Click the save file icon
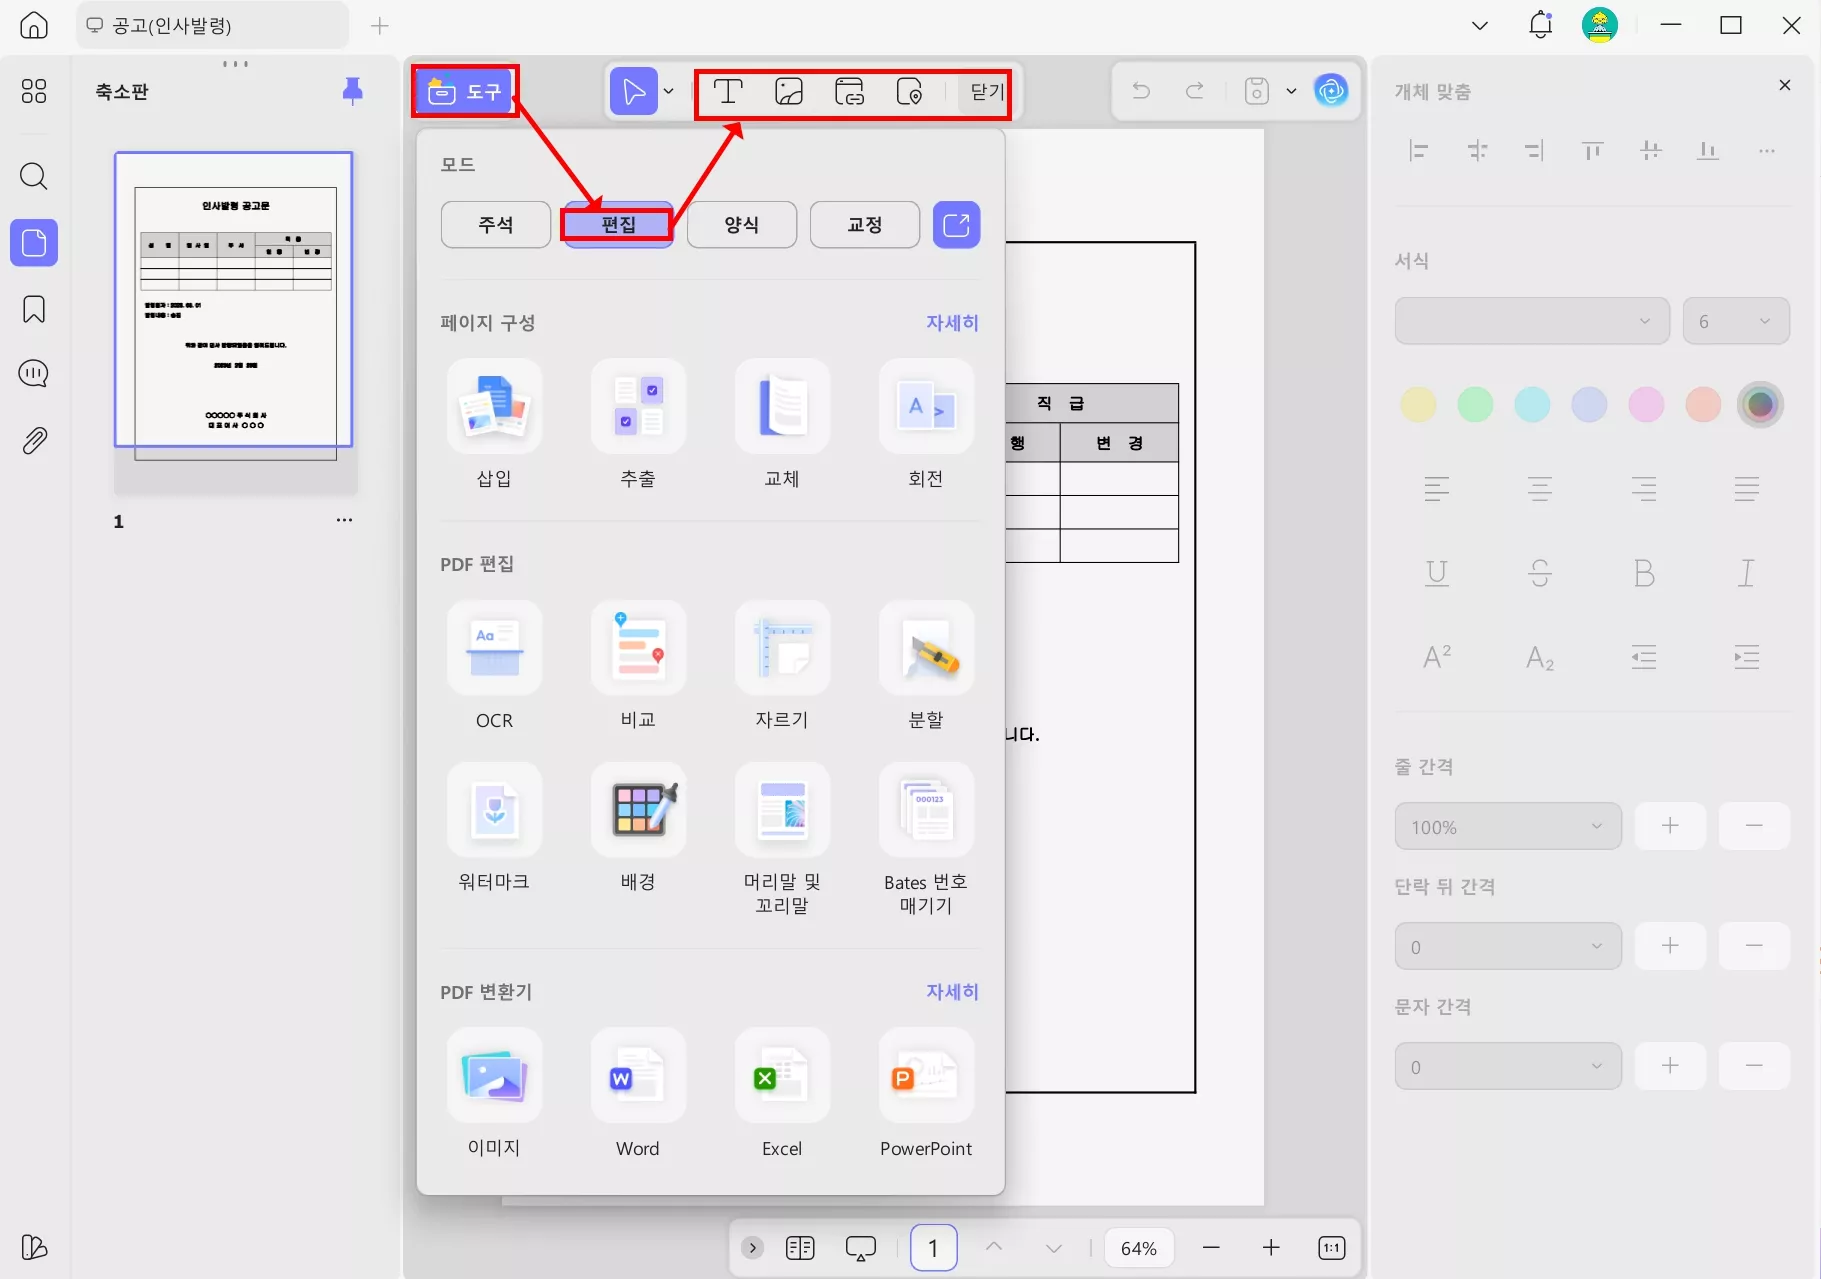Screen dimensions: 1821x1279 pos(1257,92)
